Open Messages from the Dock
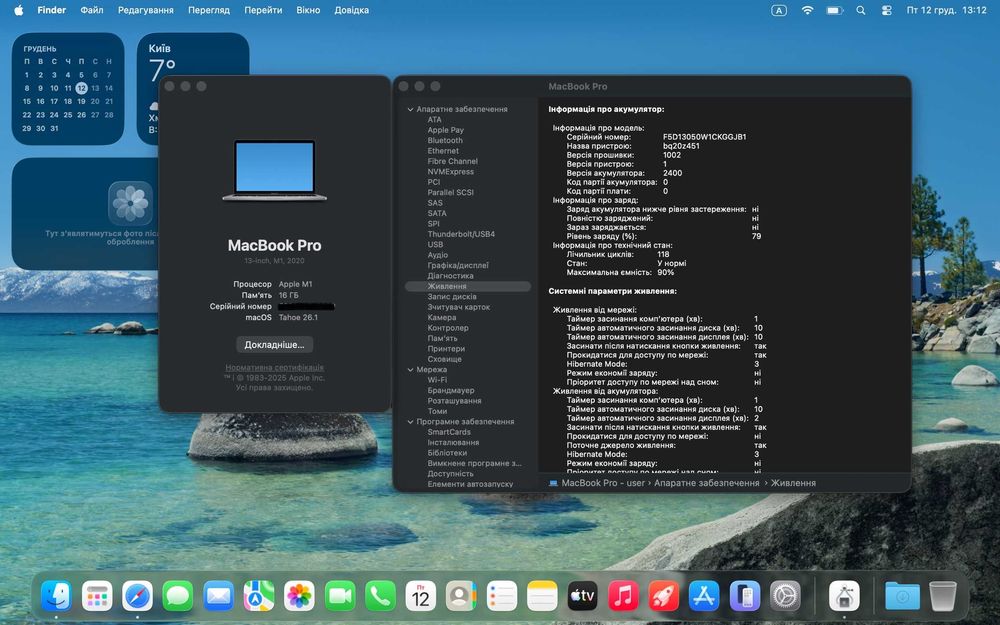The height and width of the screenshot is (625, 1000). 178,597
